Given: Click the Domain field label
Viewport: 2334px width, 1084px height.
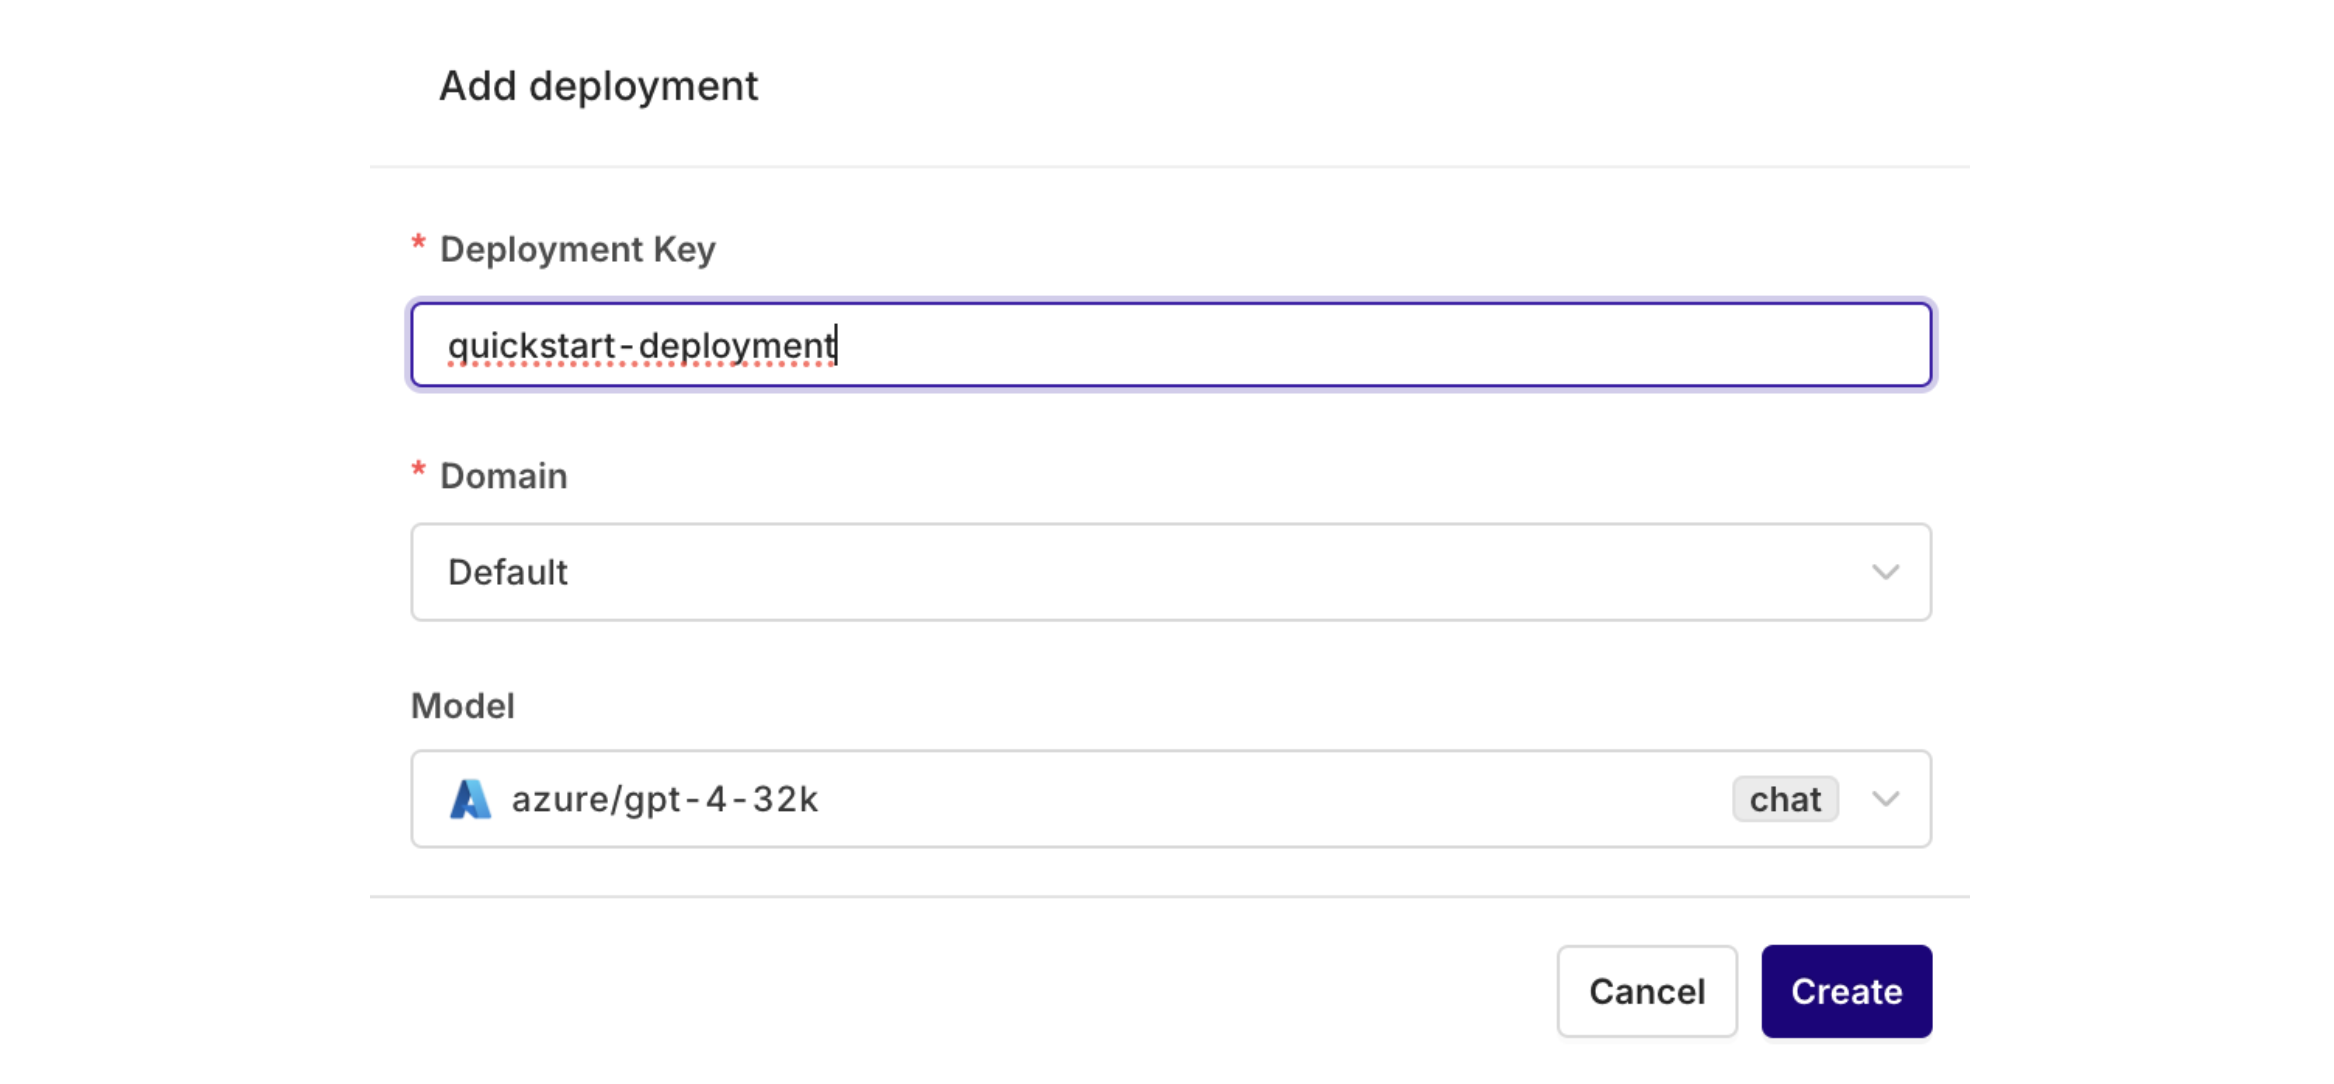Looking at the screenshot, I should [x=504, y=476].
